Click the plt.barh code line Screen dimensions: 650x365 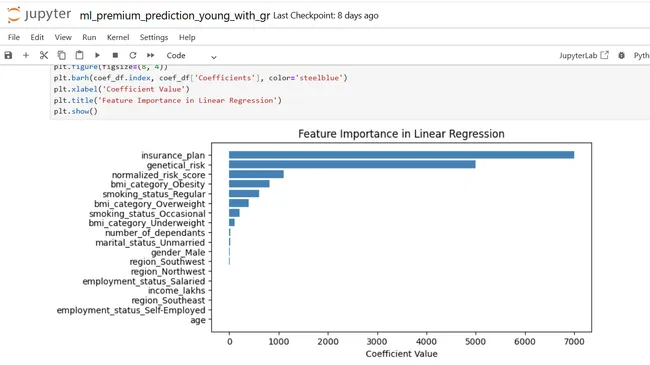pyautogui.click(x=200, y=78)
